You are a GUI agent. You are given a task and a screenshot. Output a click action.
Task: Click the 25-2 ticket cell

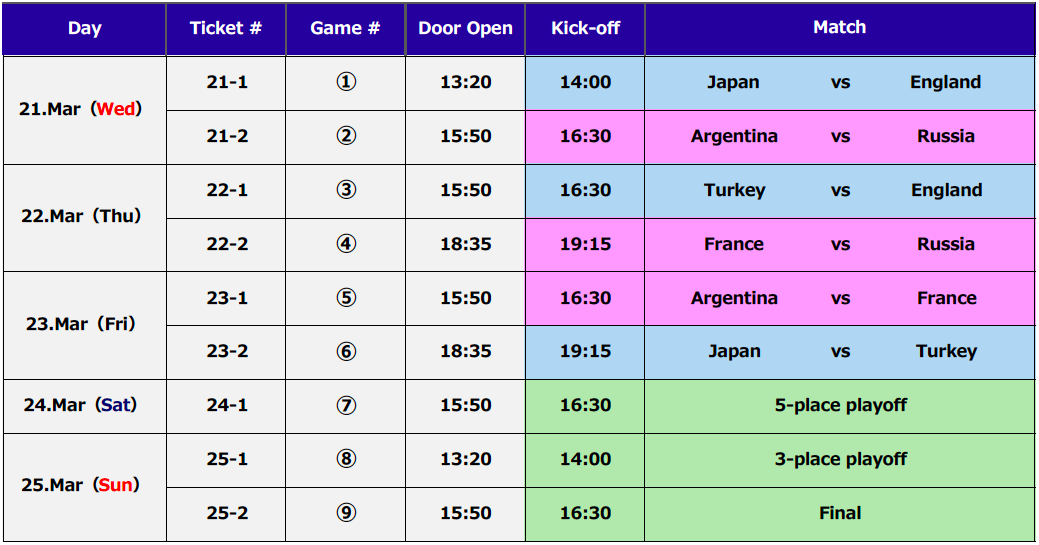(227, 514)
